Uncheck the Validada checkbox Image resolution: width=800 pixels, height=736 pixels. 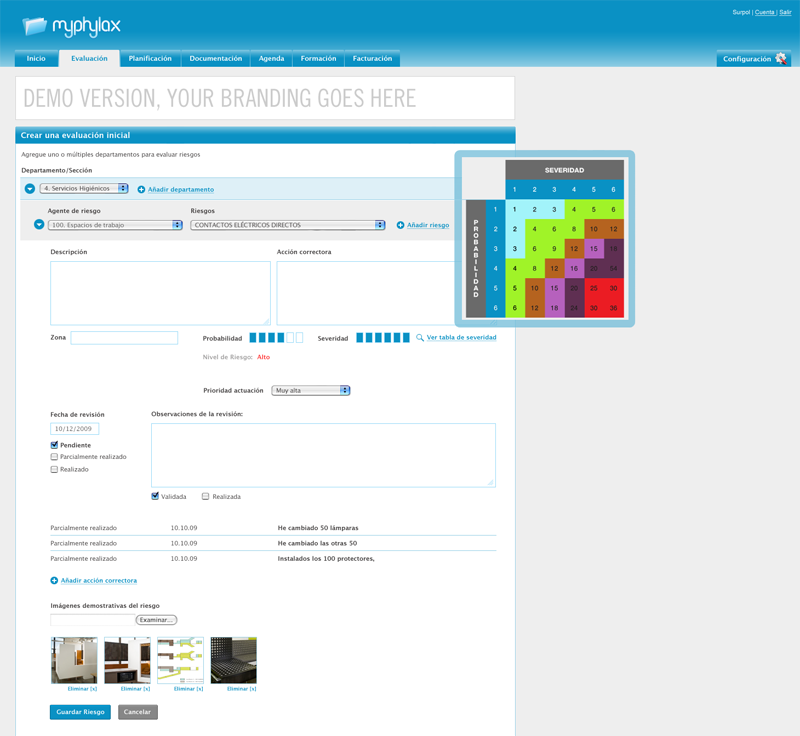pyautogui.click(x=156, y=496)
